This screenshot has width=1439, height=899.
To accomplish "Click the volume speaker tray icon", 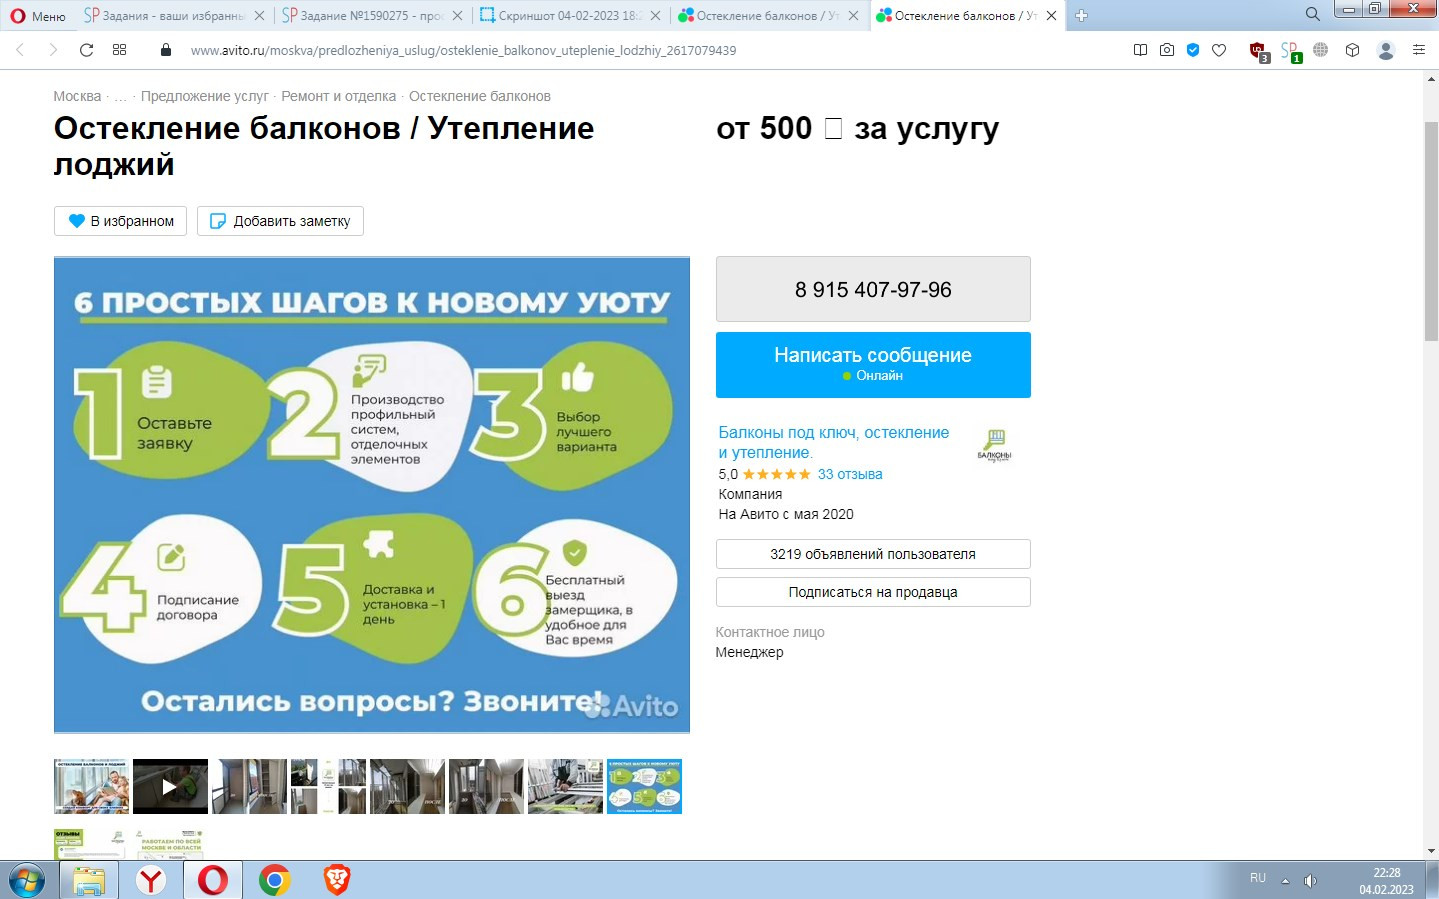I will [1310, 881].
